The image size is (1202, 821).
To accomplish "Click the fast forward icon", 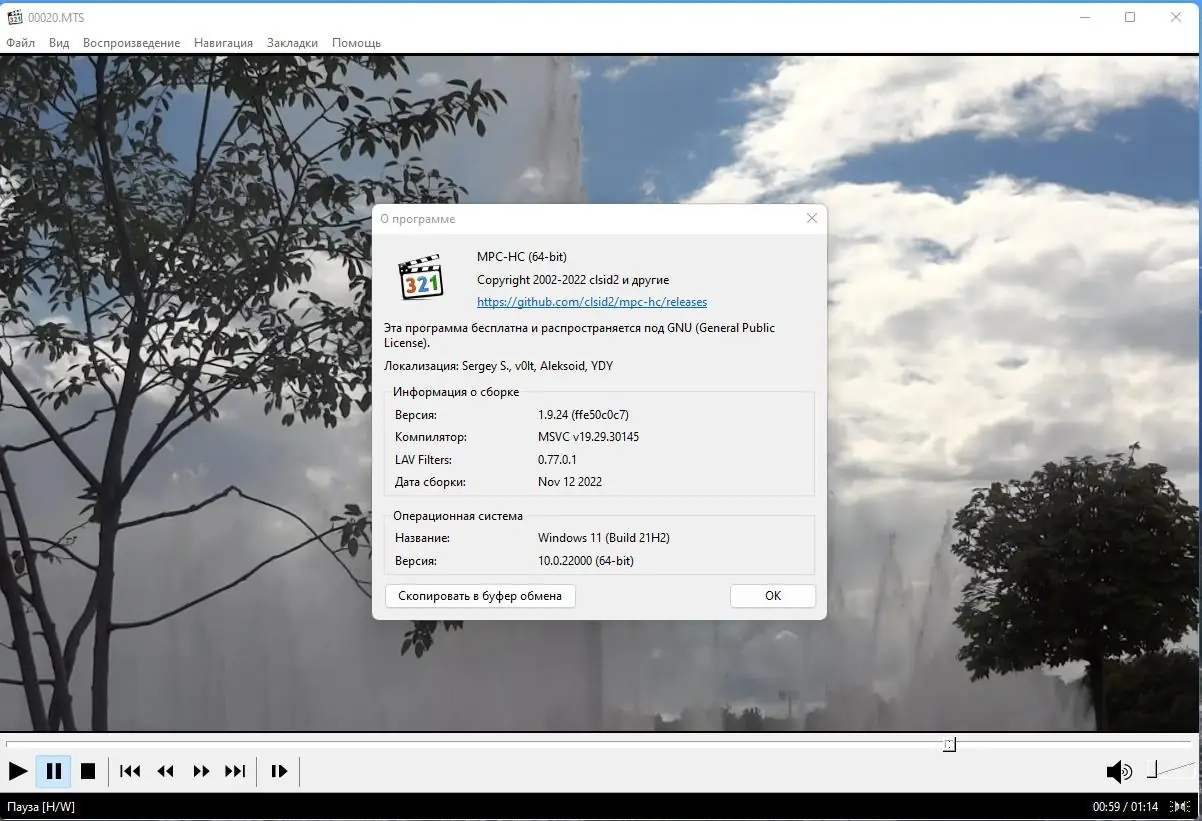I will click(201, 771).
